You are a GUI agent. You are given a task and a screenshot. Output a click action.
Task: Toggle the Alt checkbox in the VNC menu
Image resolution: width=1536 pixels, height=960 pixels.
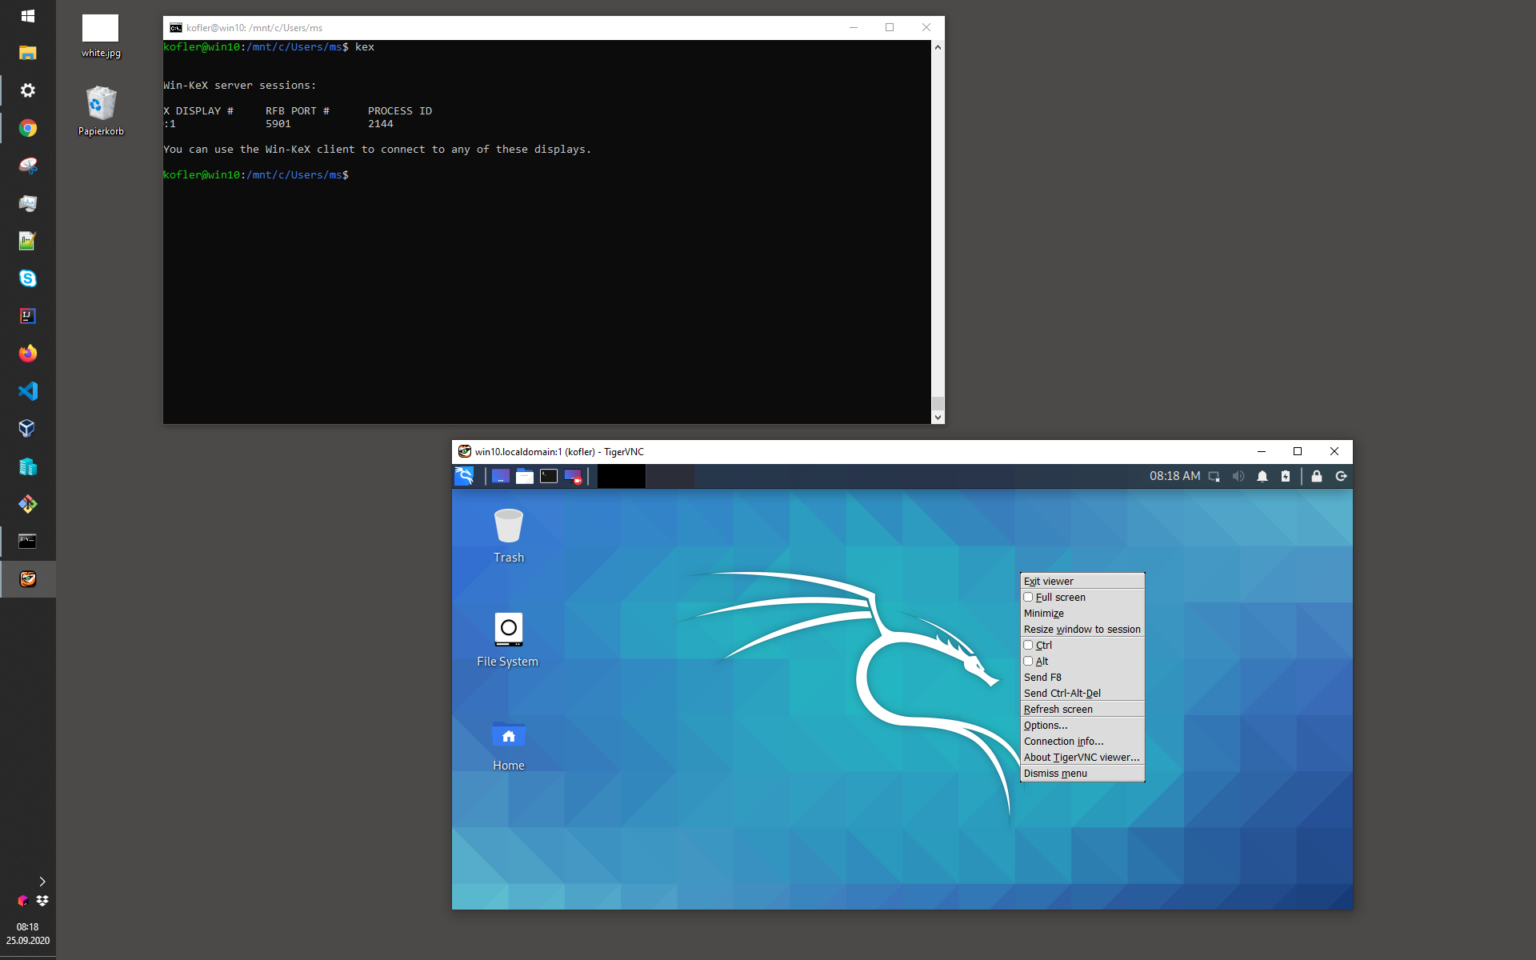pyautogui.click(x=1028, y=661)
